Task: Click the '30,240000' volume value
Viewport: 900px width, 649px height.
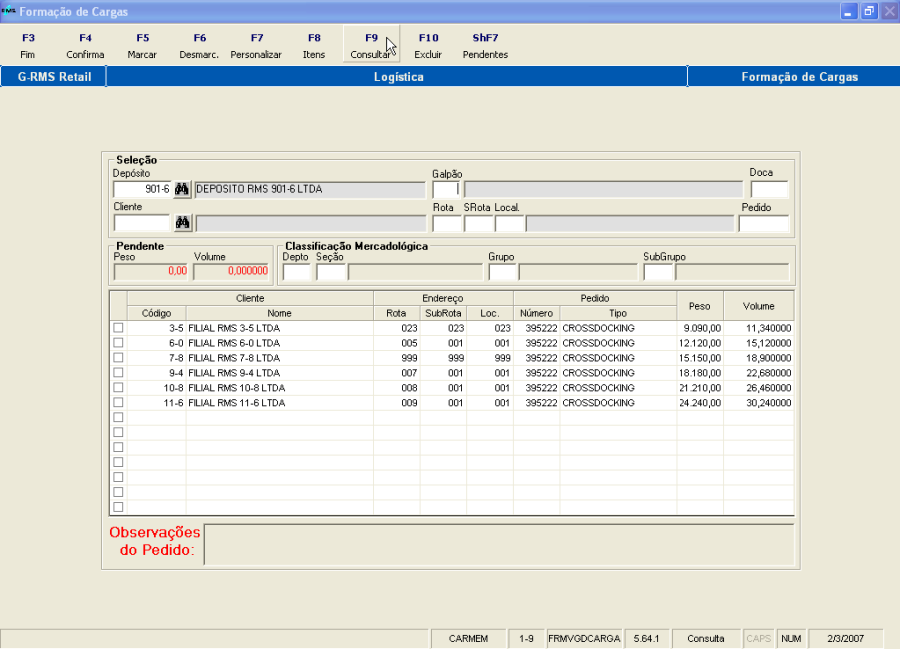Action: (759, 403)
